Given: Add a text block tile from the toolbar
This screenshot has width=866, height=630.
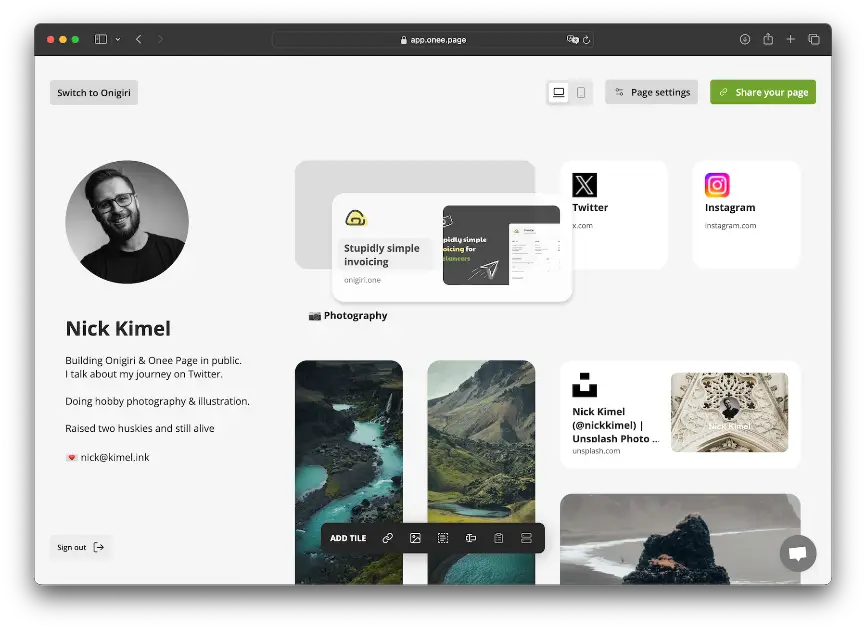Looking at the screenshot, I should [443, 538].
